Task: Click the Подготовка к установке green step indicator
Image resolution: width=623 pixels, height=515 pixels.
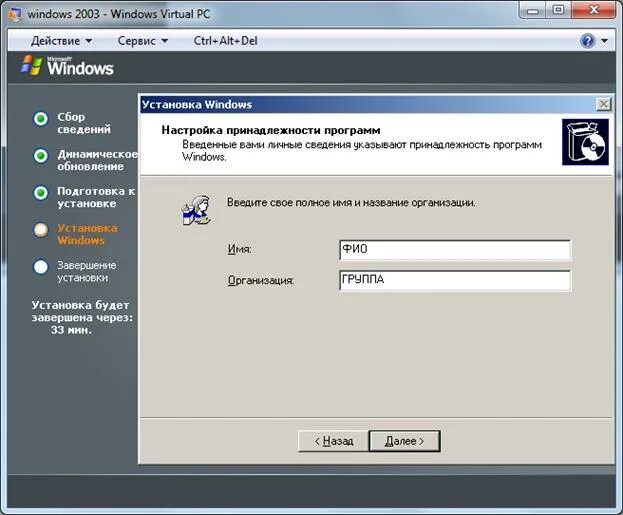Action: pyautogui.click(x=41, y=193)
